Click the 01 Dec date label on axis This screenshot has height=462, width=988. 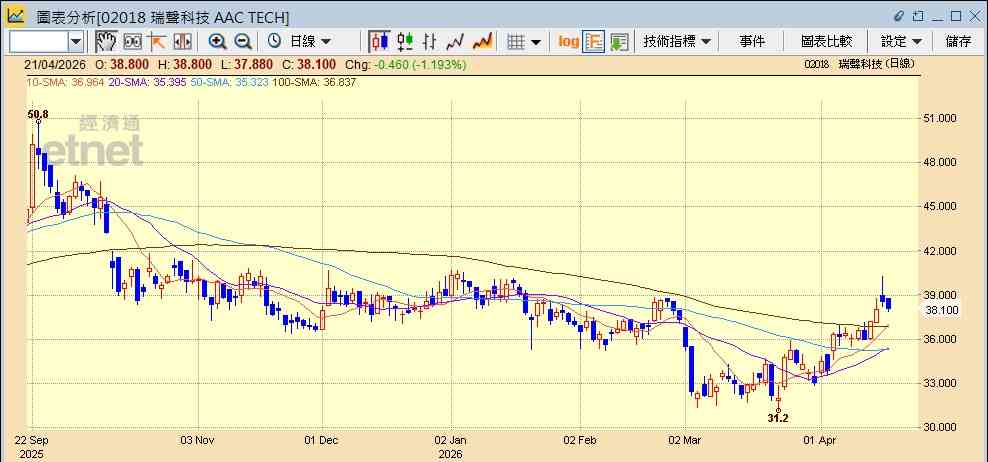coord(321,440)
